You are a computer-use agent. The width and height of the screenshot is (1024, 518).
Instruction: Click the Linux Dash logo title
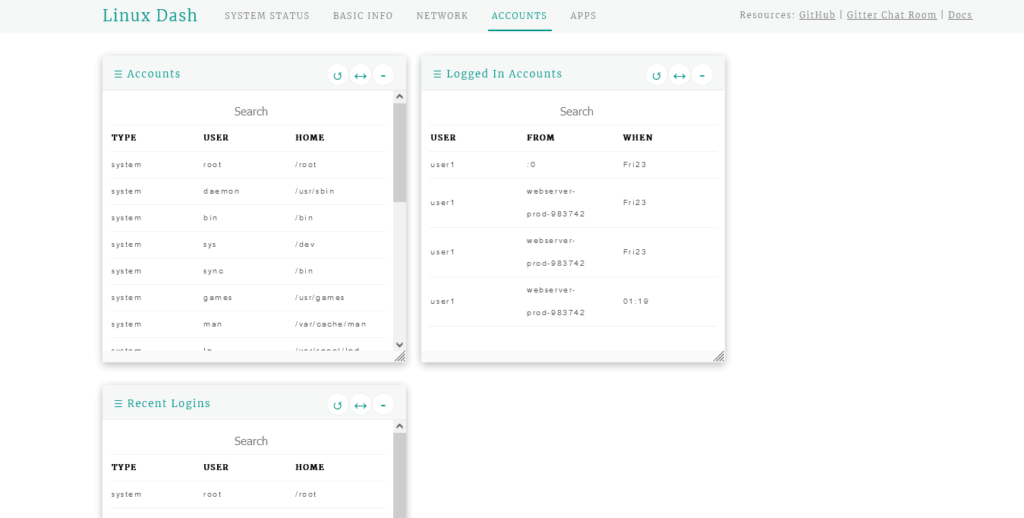pos(150,15)
